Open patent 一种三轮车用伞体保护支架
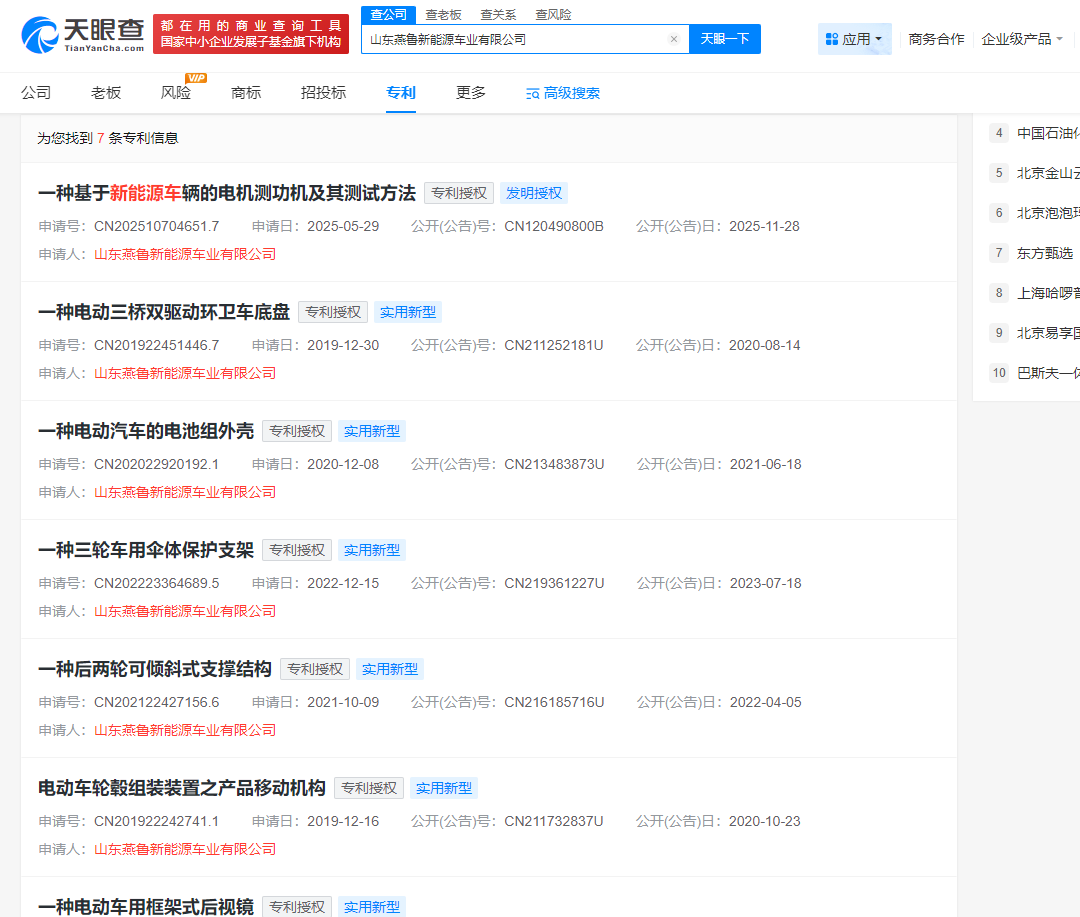This screenshot has width=1080, height=917. click(x=146, y=550)
